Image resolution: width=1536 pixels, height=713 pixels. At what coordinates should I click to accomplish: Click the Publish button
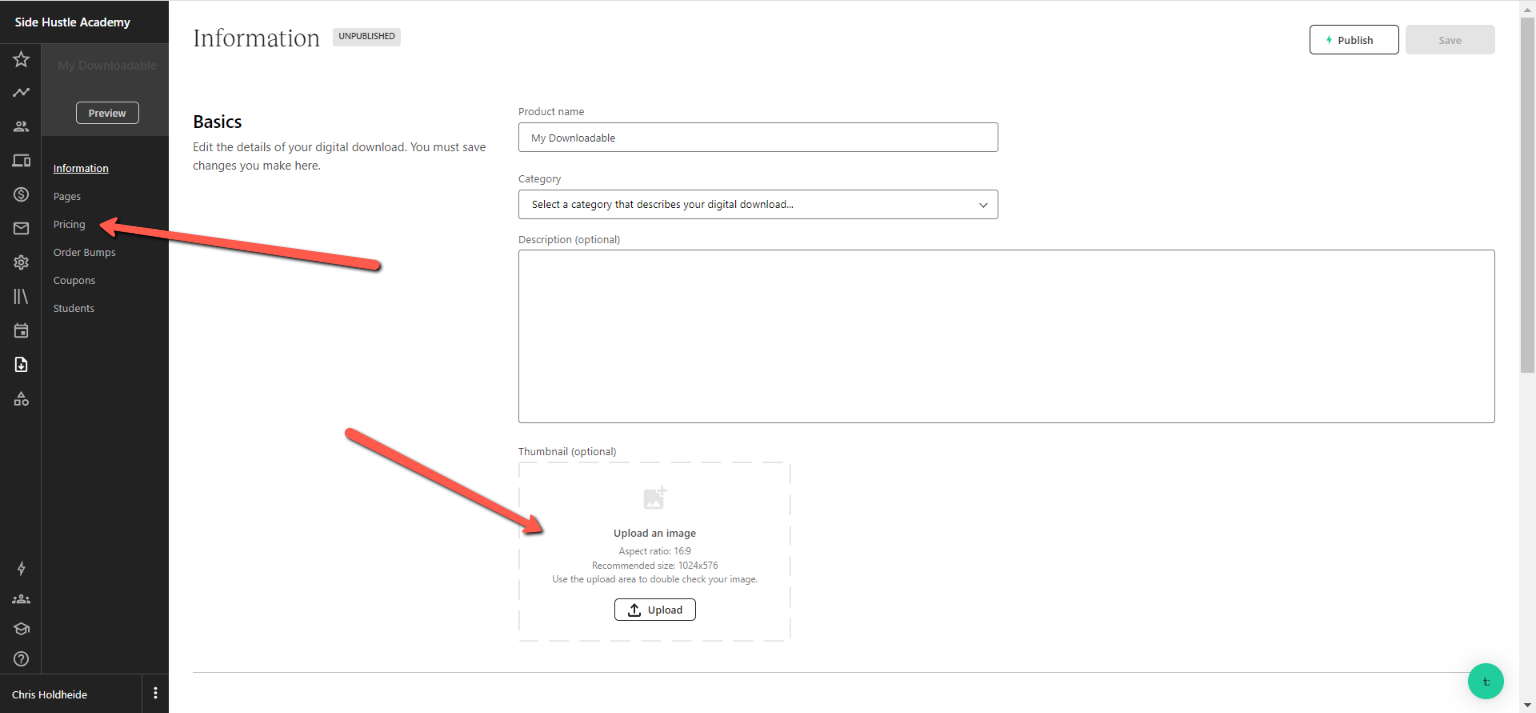pyautogui.click(x=1353, y=40)
